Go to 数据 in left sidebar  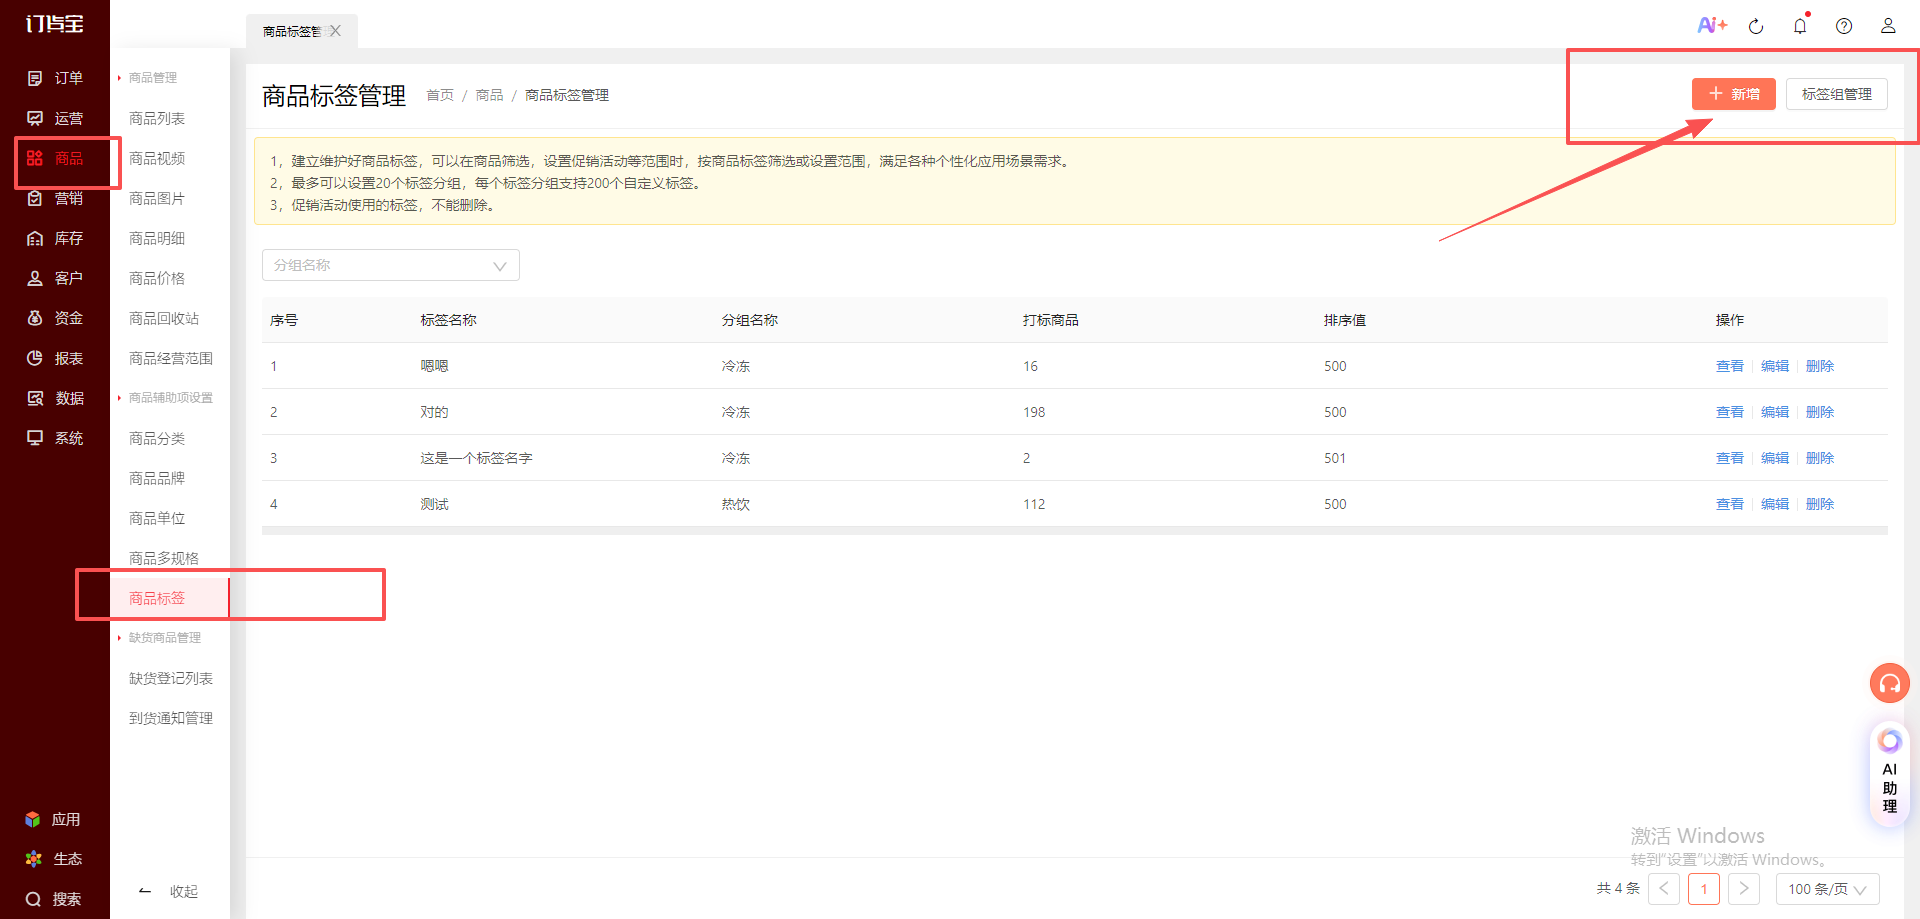click(55, 398)
